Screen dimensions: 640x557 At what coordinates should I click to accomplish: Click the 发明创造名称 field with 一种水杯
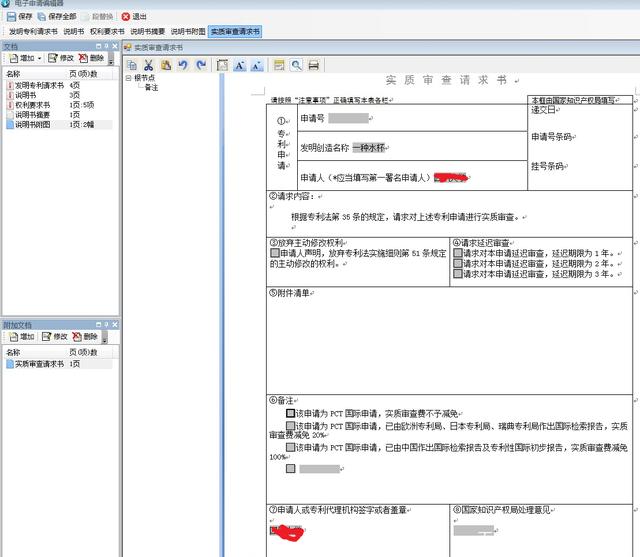tap(369, 148)
